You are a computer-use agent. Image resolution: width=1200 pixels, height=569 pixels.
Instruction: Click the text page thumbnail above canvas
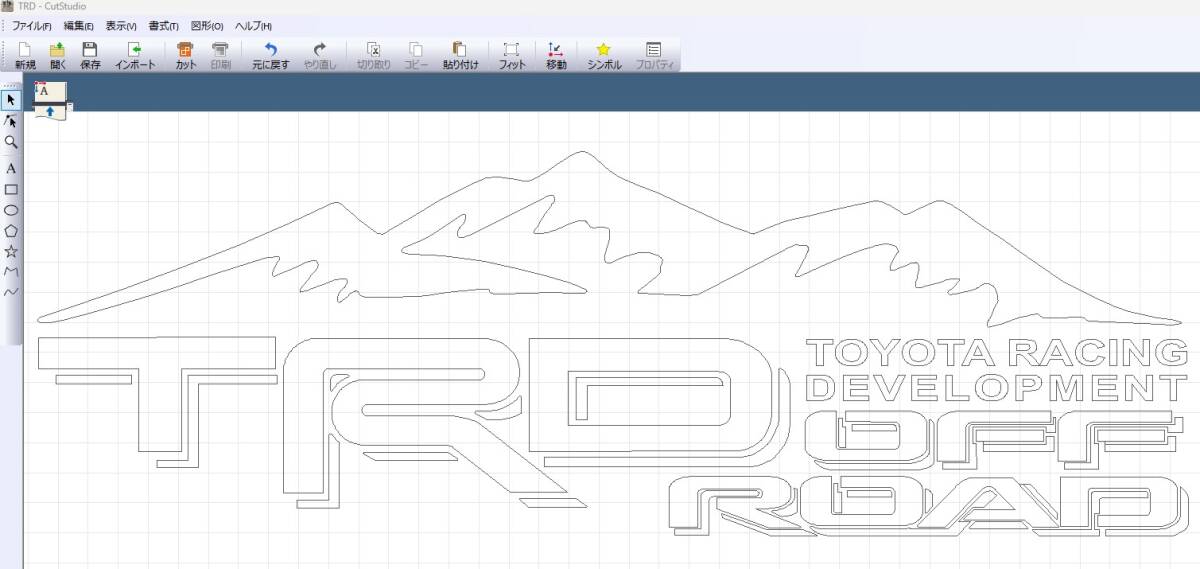point(51,100)
